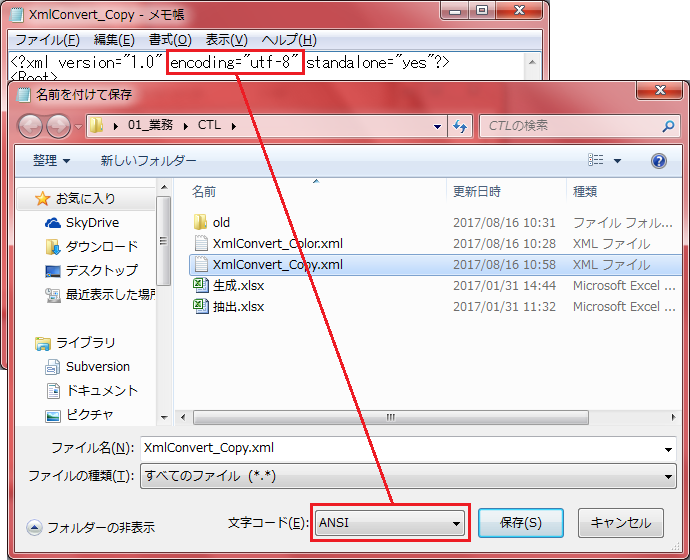Click the old folder icon
This screenshot has height=560, width=690.
click(x=200, y=222)
